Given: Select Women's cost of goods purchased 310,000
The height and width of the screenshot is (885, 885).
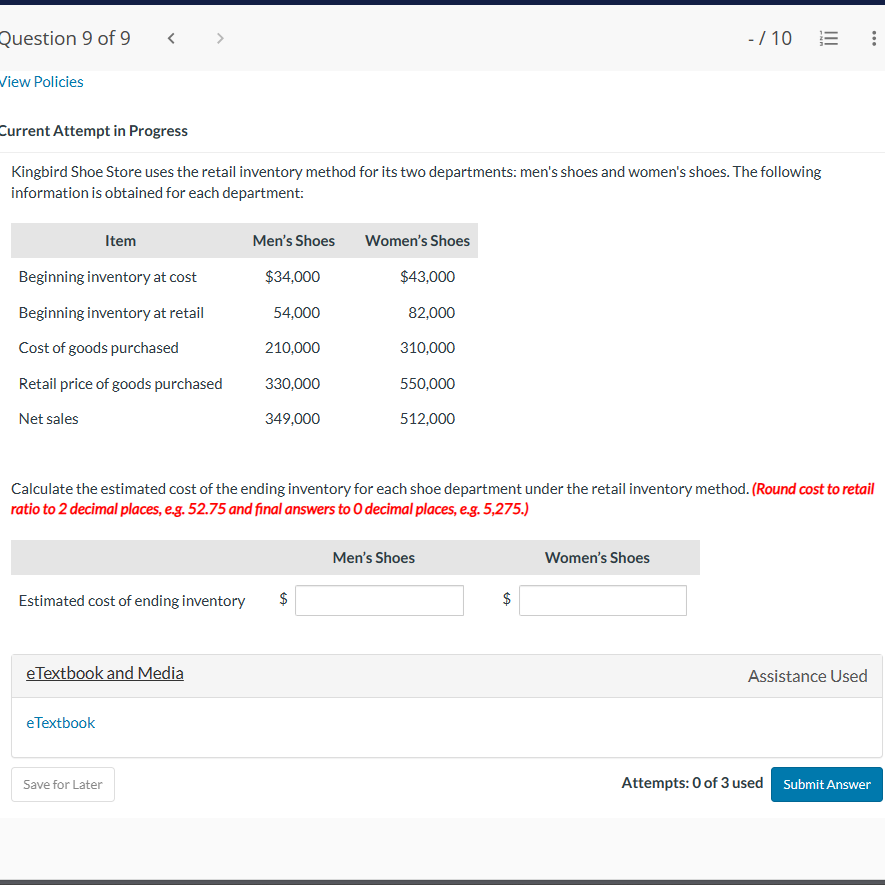Looking at the screenshot, I should coord(427,348).
